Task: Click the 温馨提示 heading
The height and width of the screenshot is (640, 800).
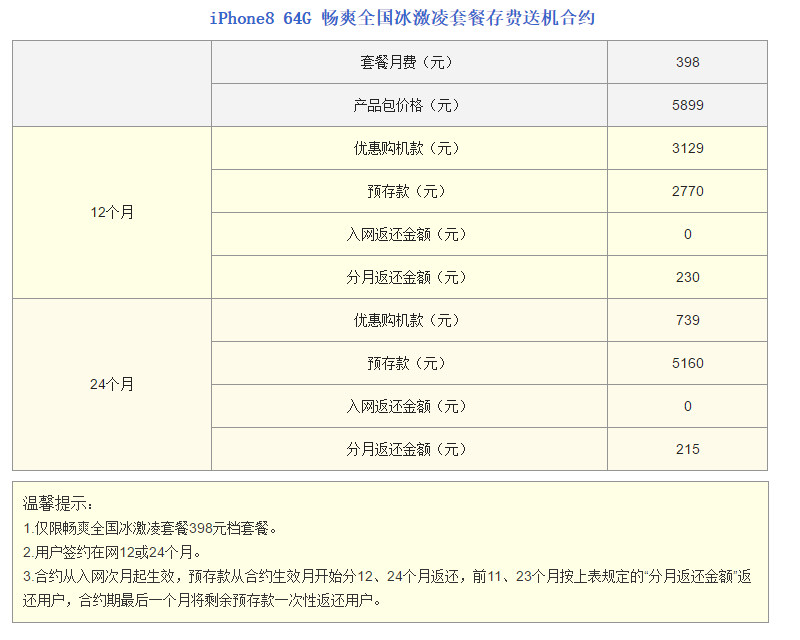Action: (x=58, y=504)
